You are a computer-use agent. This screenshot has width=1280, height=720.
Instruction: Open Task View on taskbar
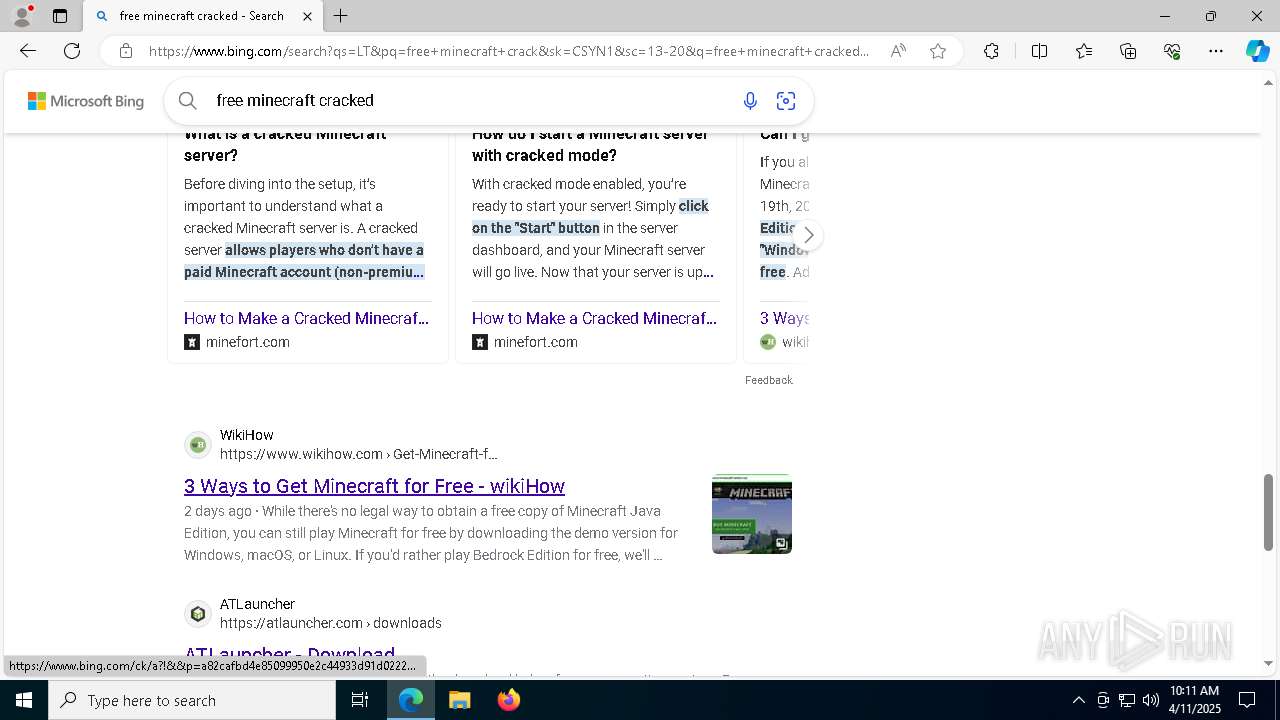(360, 700)
